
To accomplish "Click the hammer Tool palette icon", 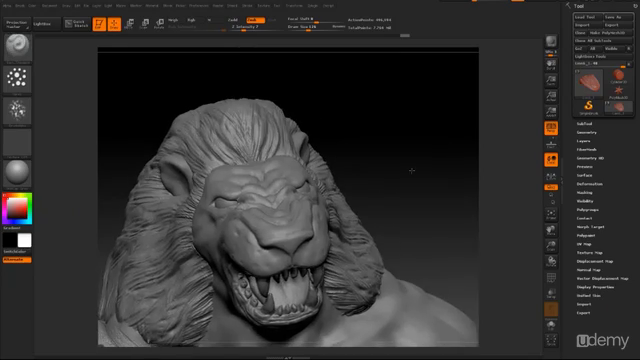I will click(x=568, y=6).
